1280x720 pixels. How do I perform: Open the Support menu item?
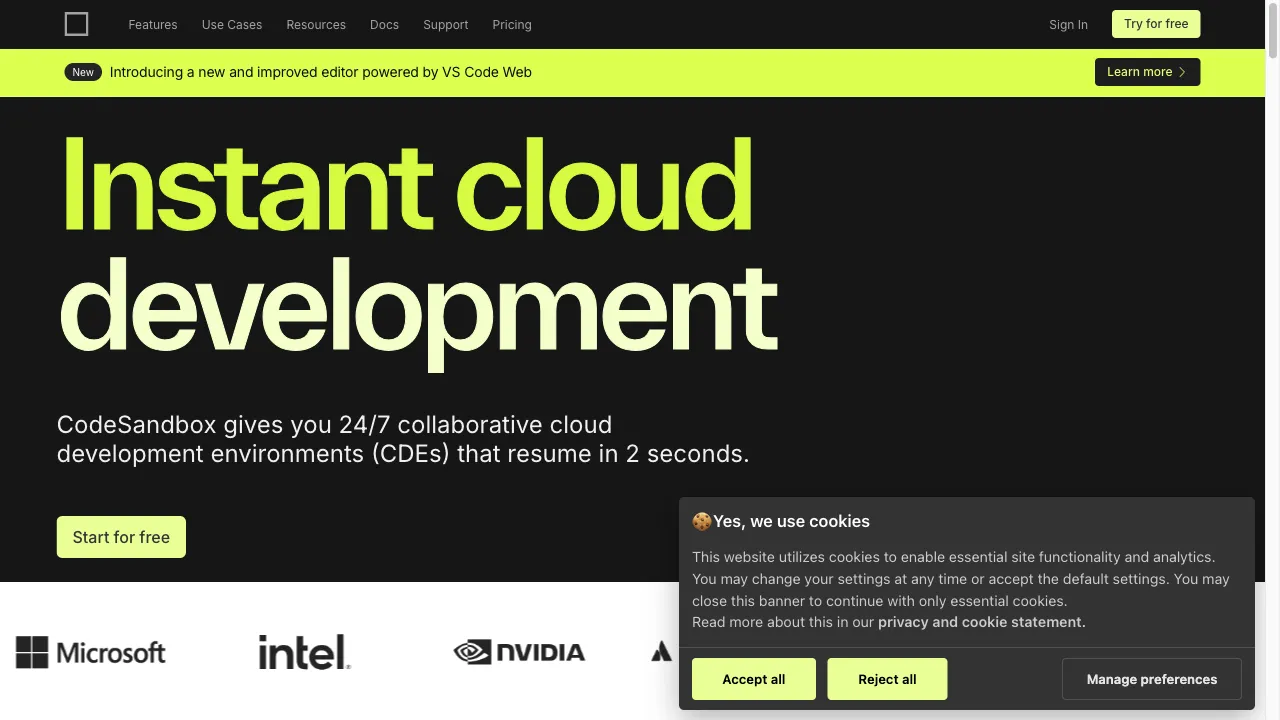(x=446, y=25)
